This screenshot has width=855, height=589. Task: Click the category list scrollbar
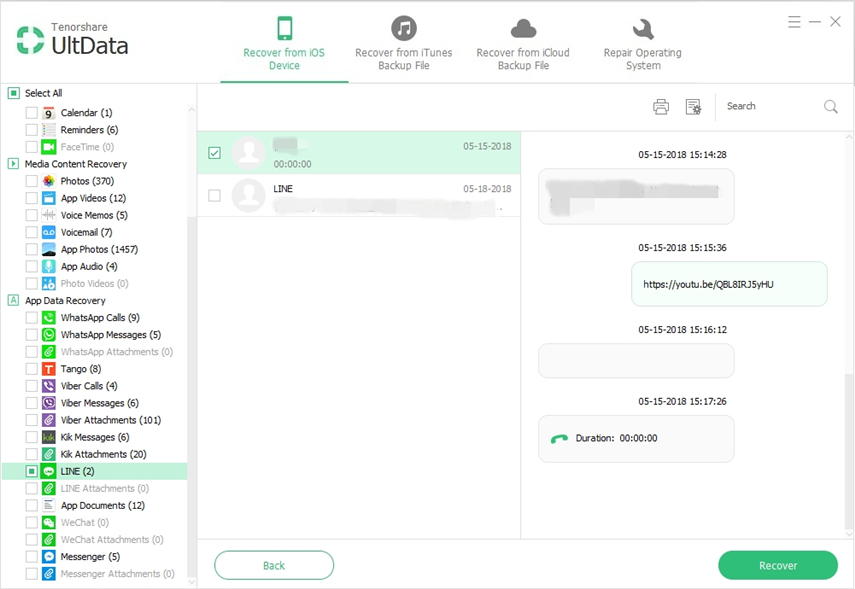[191, 395]
